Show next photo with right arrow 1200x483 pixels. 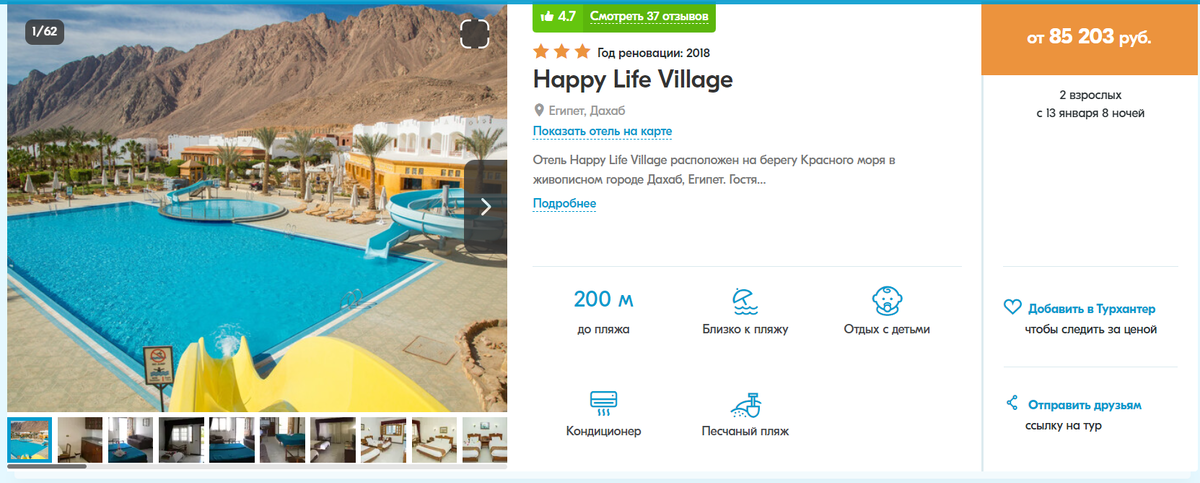(x=486, y=207)
